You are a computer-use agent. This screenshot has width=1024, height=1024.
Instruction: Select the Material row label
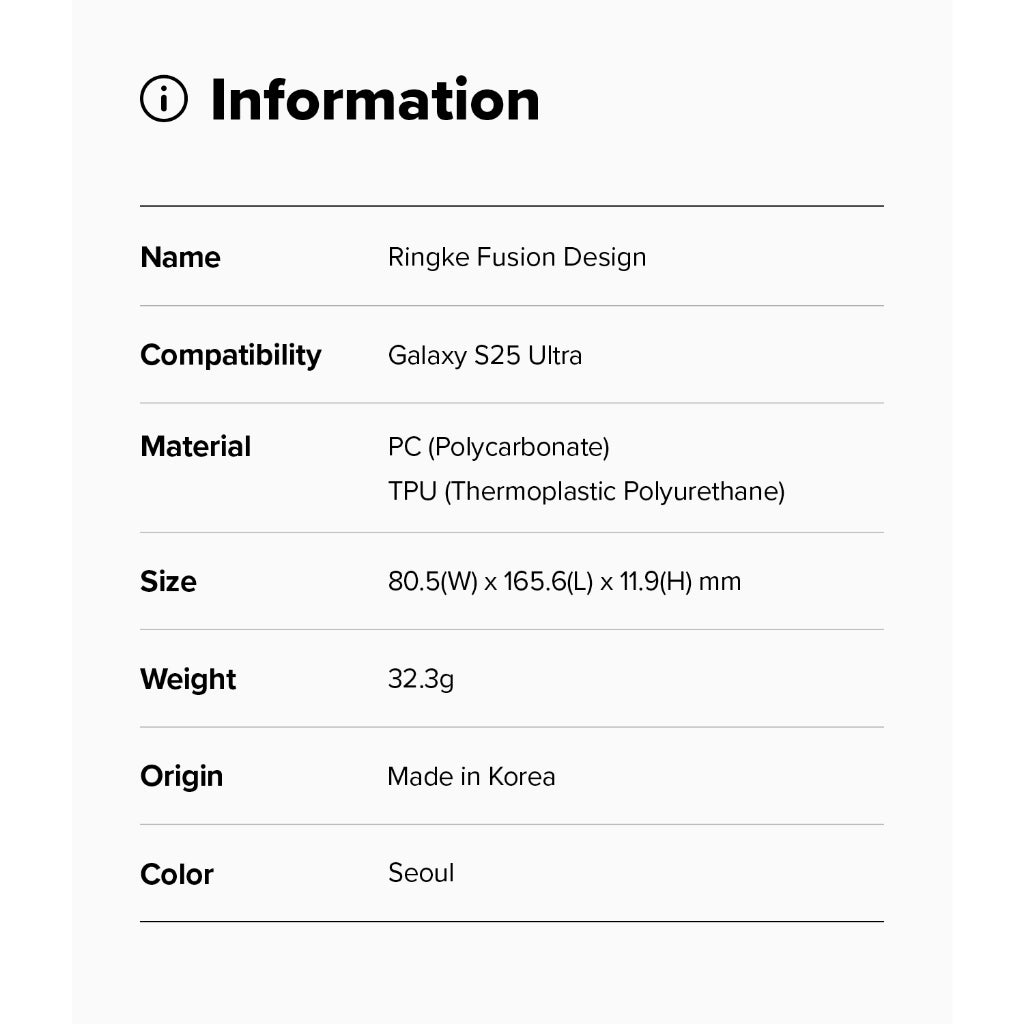pos(195,446)
